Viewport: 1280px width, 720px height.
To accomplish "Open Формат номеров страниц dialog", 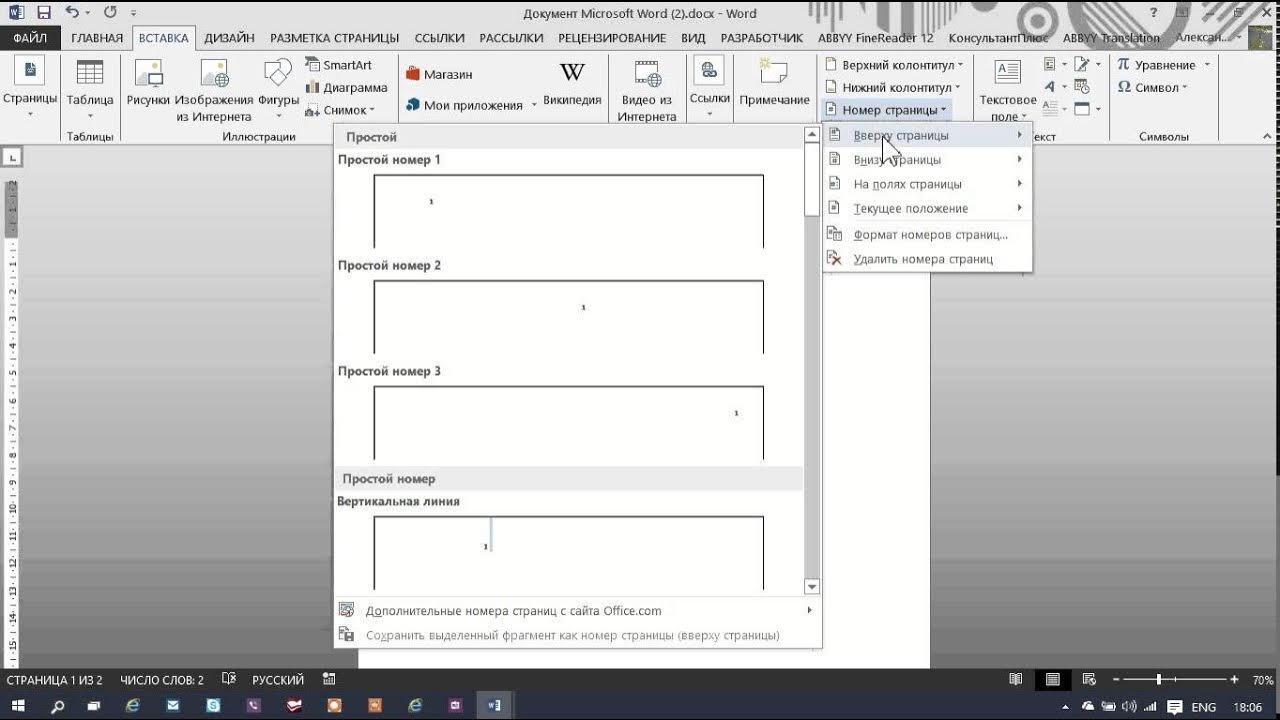I will [927, 234].
